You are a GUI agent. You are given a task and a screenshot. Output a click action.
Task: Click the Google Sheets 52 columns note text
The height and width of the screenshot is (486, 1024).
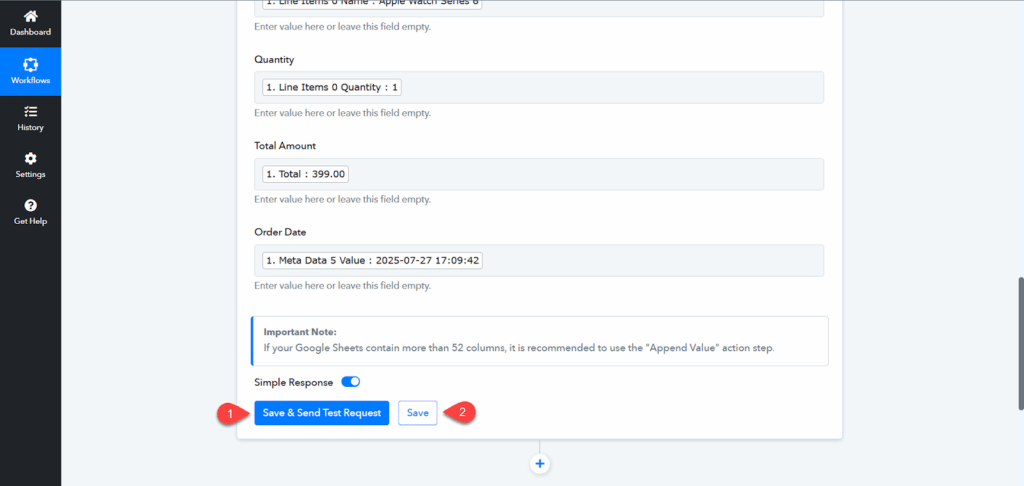click(x=519, y=348)
